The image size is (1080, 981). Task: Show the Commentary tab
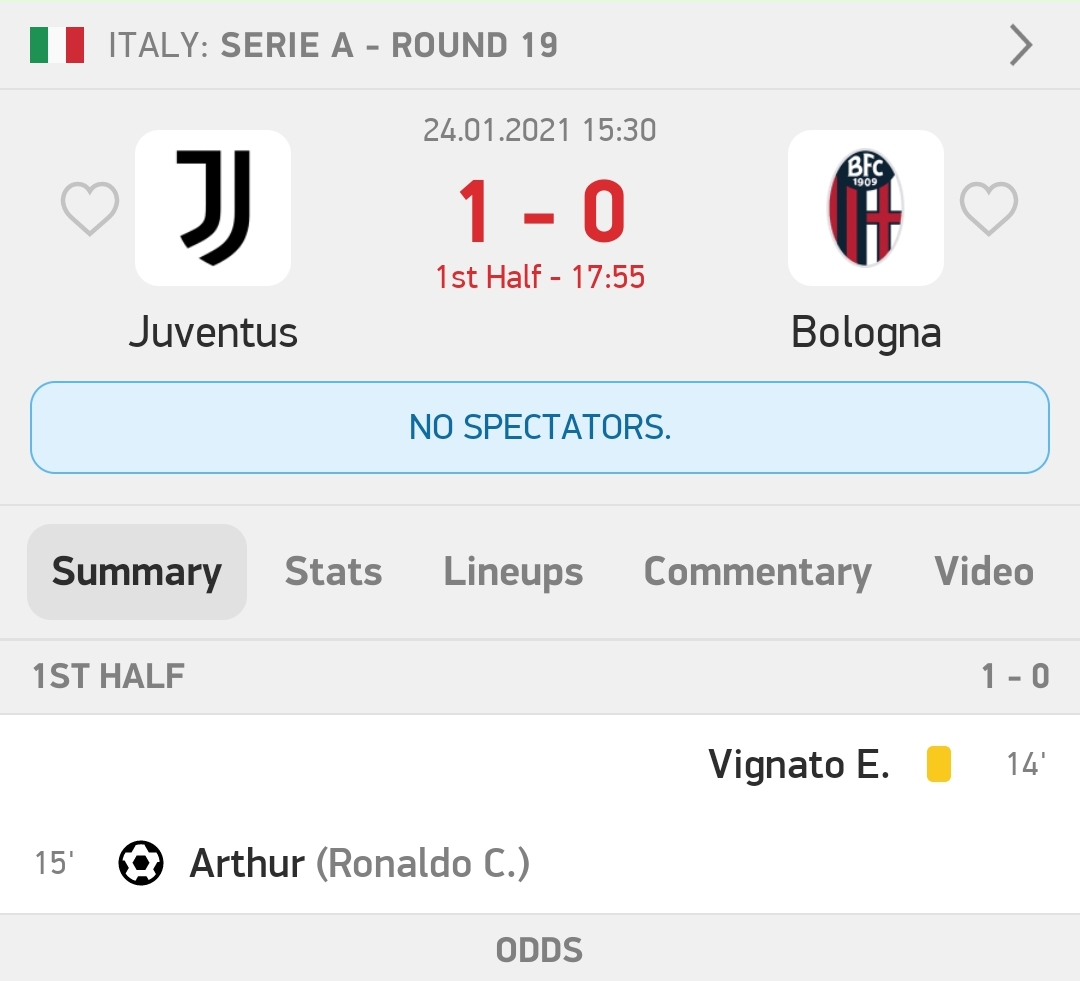pyautogui.click(x=757, y=572)
